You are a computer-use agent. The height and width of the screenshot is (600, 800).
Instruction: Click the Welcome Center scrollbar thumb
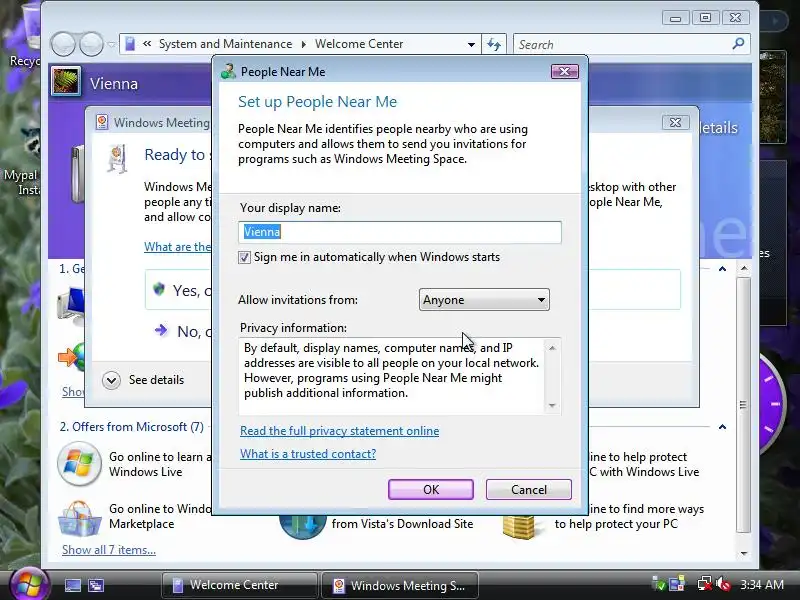coord(743,405)
